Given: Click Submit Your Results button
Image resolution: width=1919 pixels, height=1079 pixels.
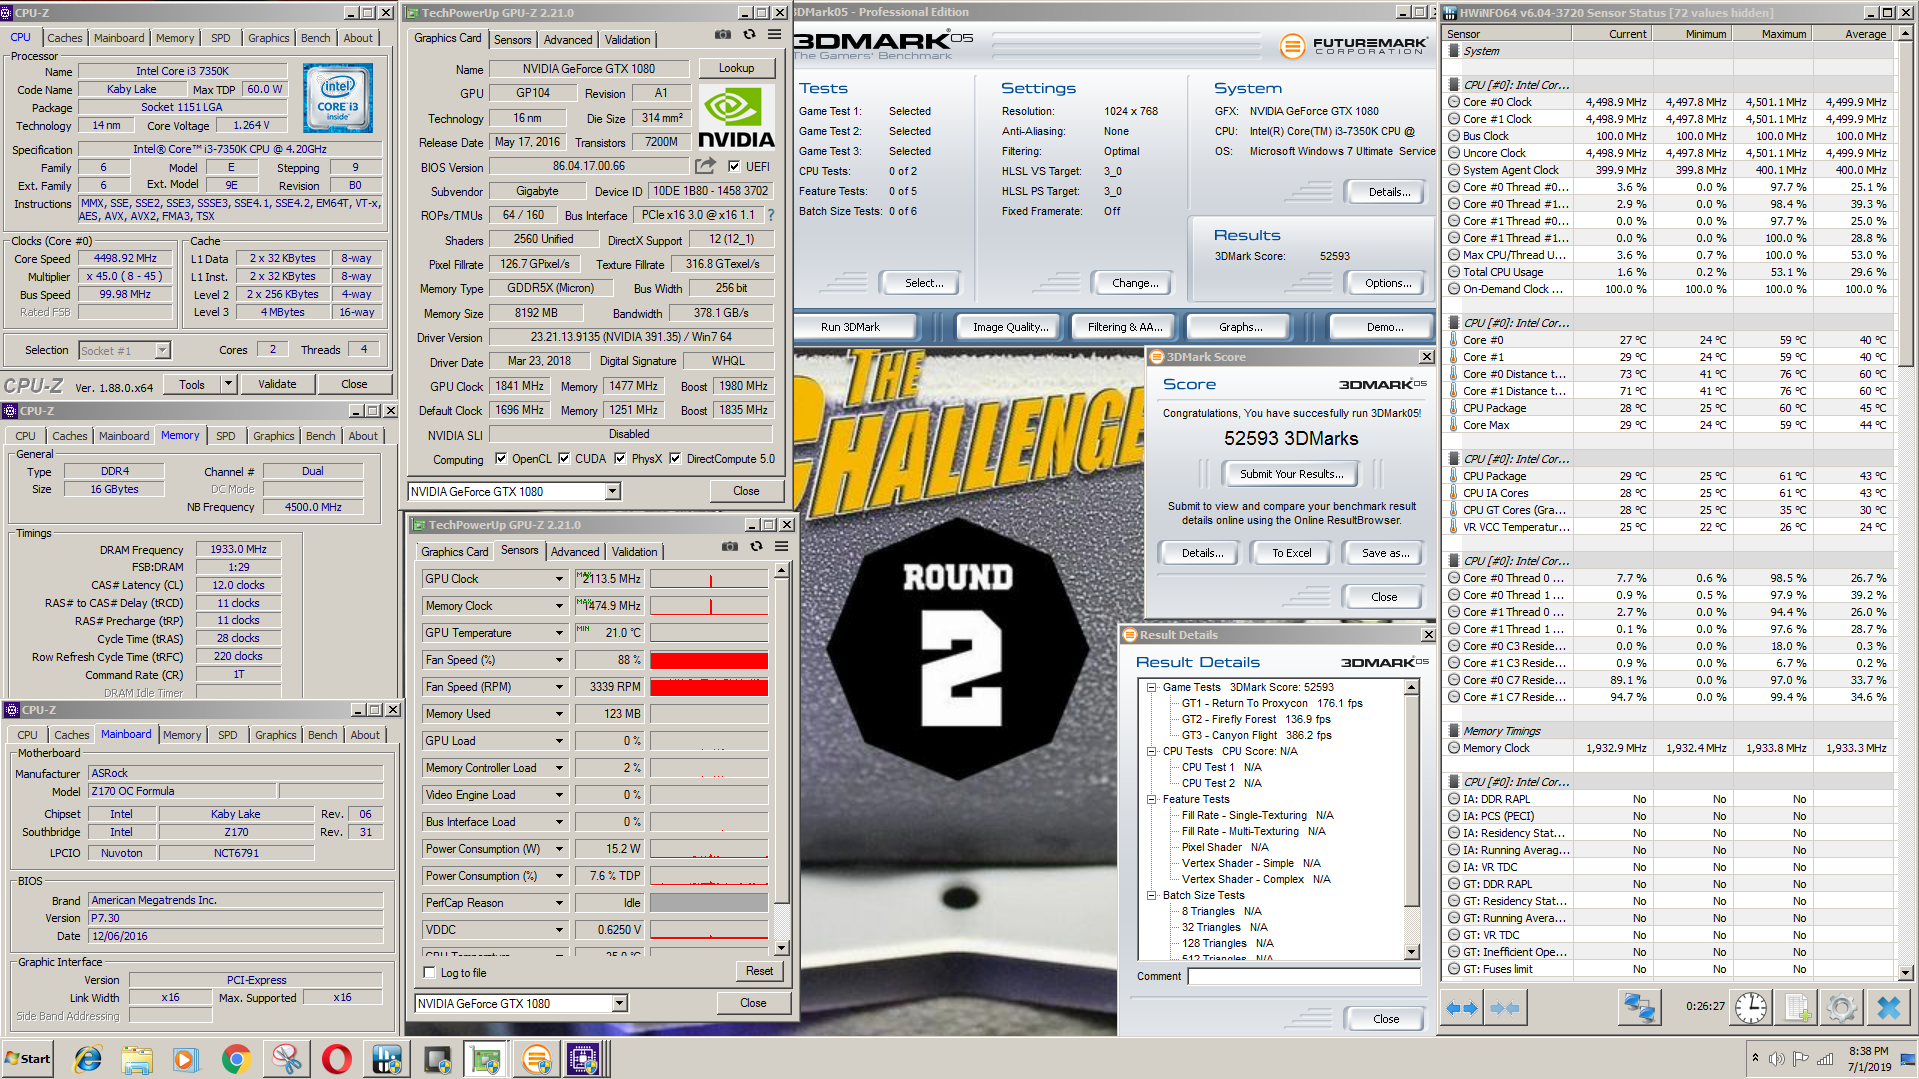Looking at the screenshot, I should pyautogui.click(x=1291, y=474).
